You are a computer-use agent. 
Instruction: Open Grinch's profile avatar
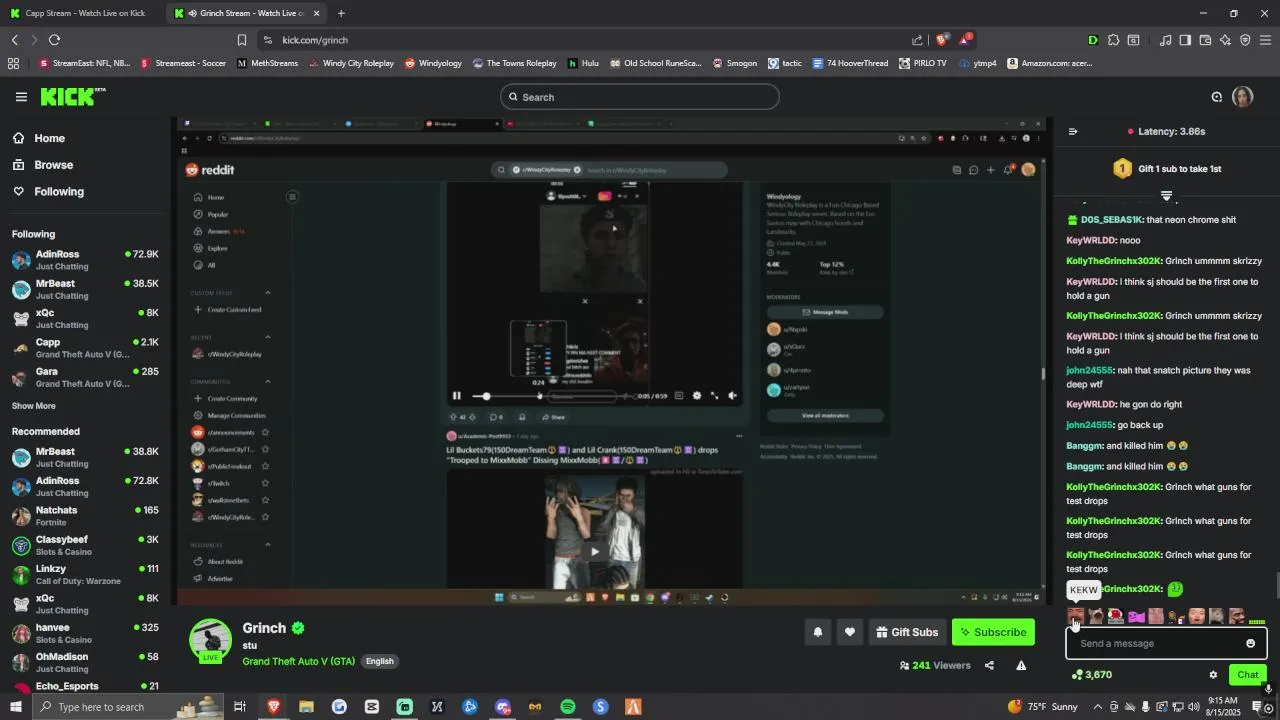pyautogui.click(x=211, y=641)
